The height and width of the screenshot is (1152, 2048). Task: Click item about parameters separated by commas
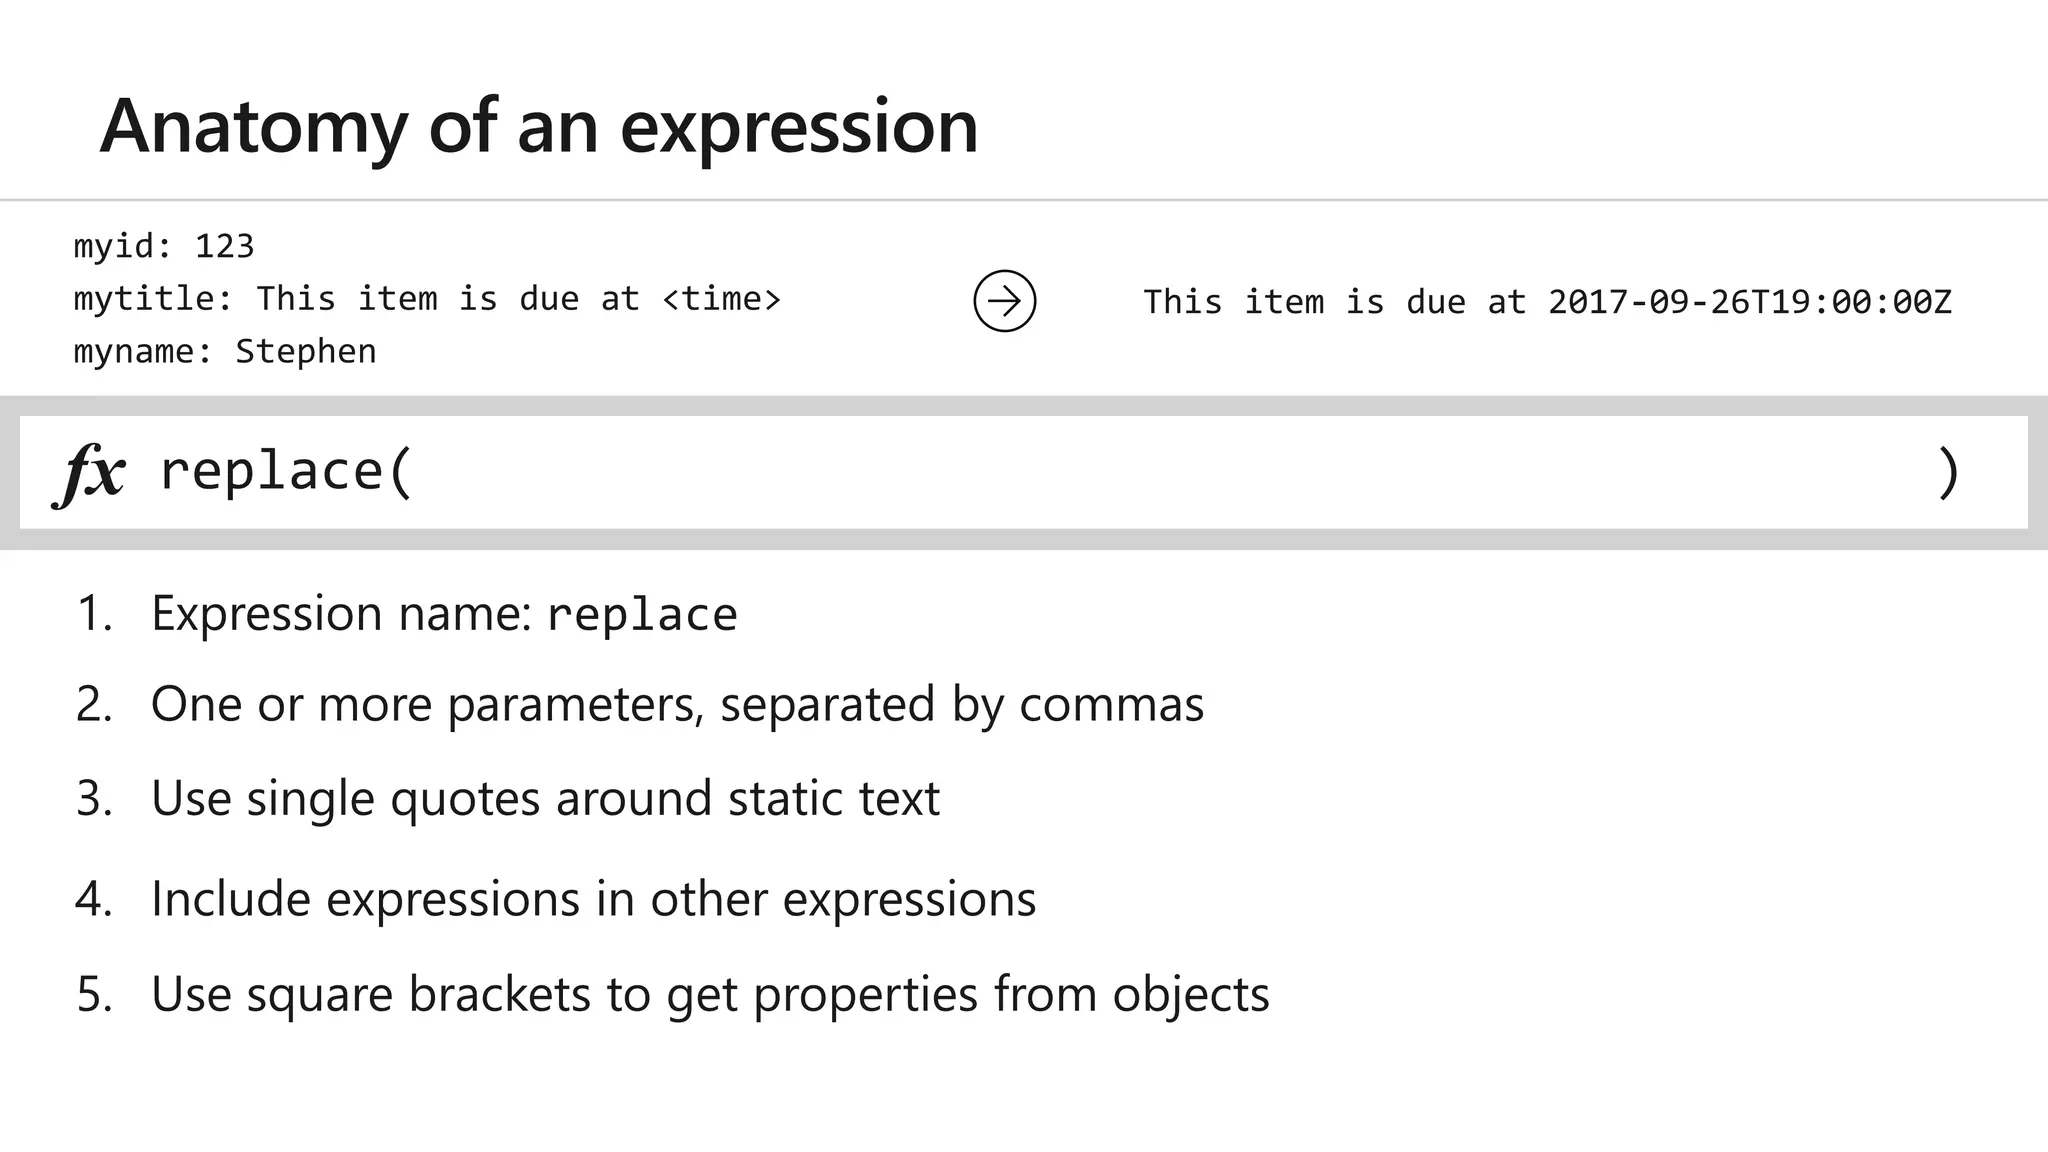(677, 704)
